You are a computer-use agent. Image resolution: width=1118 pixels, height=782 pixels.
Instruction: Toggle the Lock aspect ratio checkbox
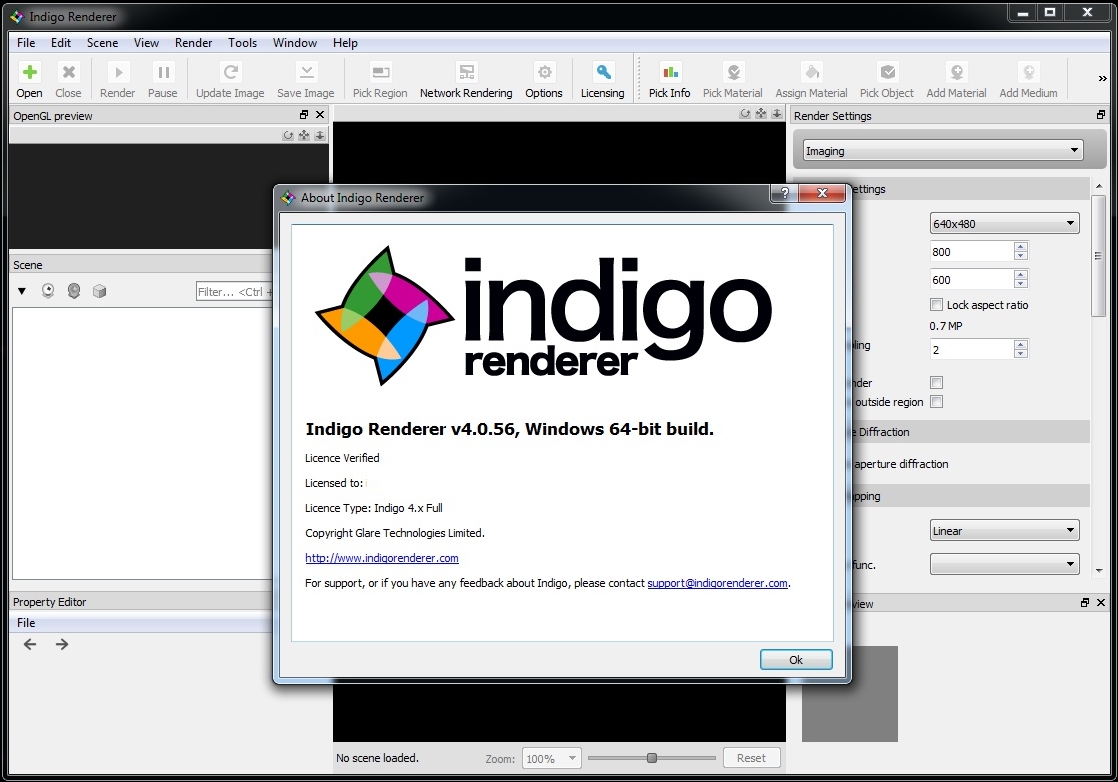[x=936, y=305]
